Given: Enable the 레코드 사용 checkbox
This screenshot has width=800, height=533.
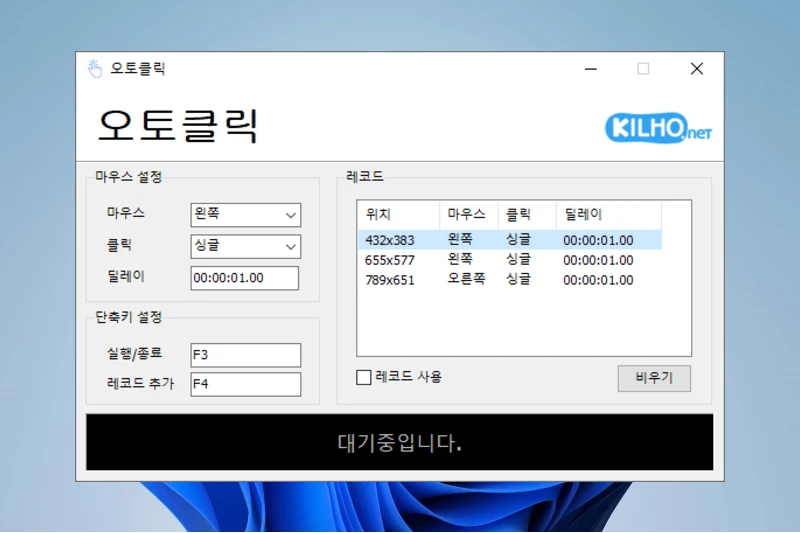Looking at the screenshot, I should [363, 377].
